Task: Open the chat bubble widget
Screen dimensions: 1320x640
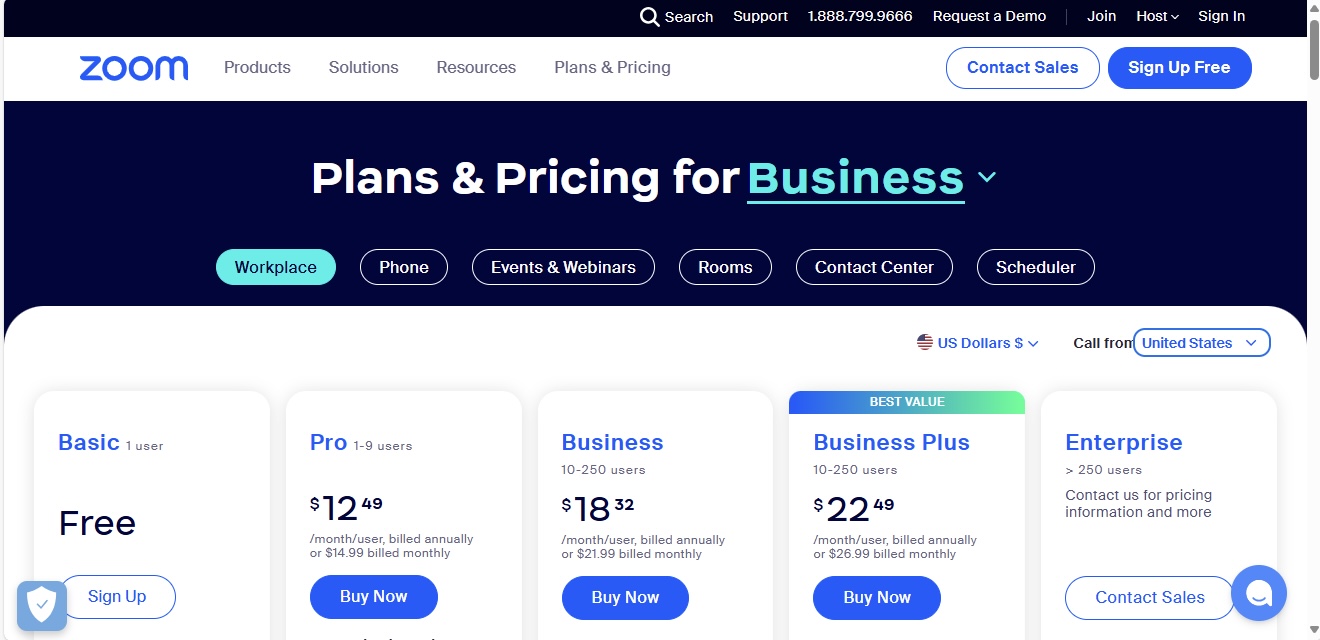Action: coord(1259,593)
